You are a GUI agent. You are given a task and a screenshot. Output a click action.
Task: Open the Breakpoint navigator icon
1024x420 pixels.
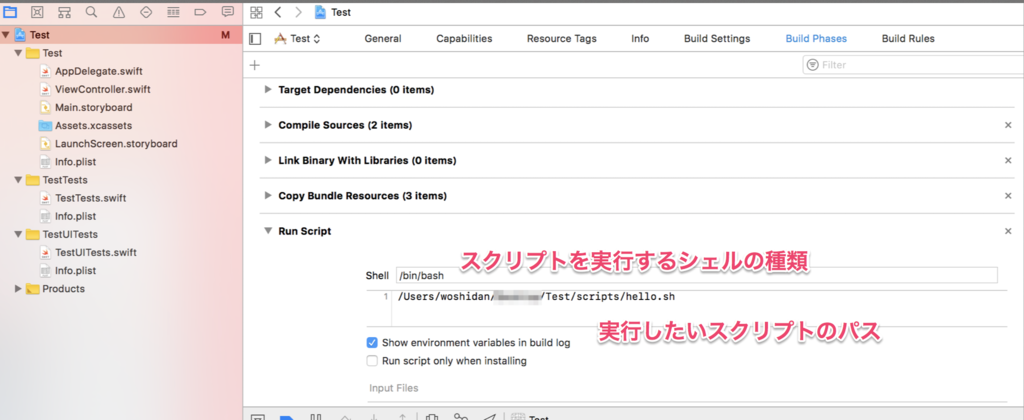(200, 12)
